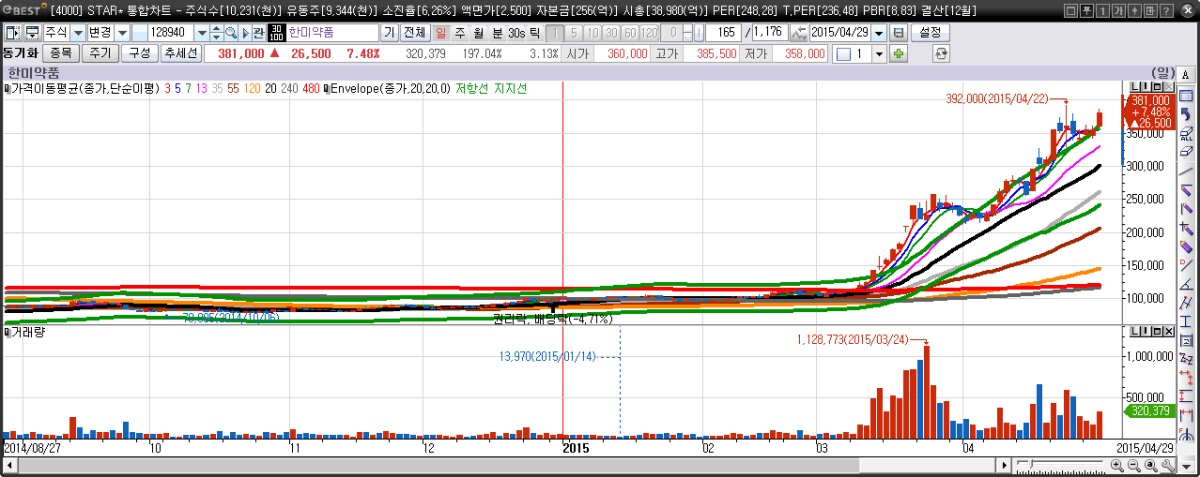This screenshot has width=1200, height=477.
Task: Click the 설정 settings button
Action: [x=930, y=33]
